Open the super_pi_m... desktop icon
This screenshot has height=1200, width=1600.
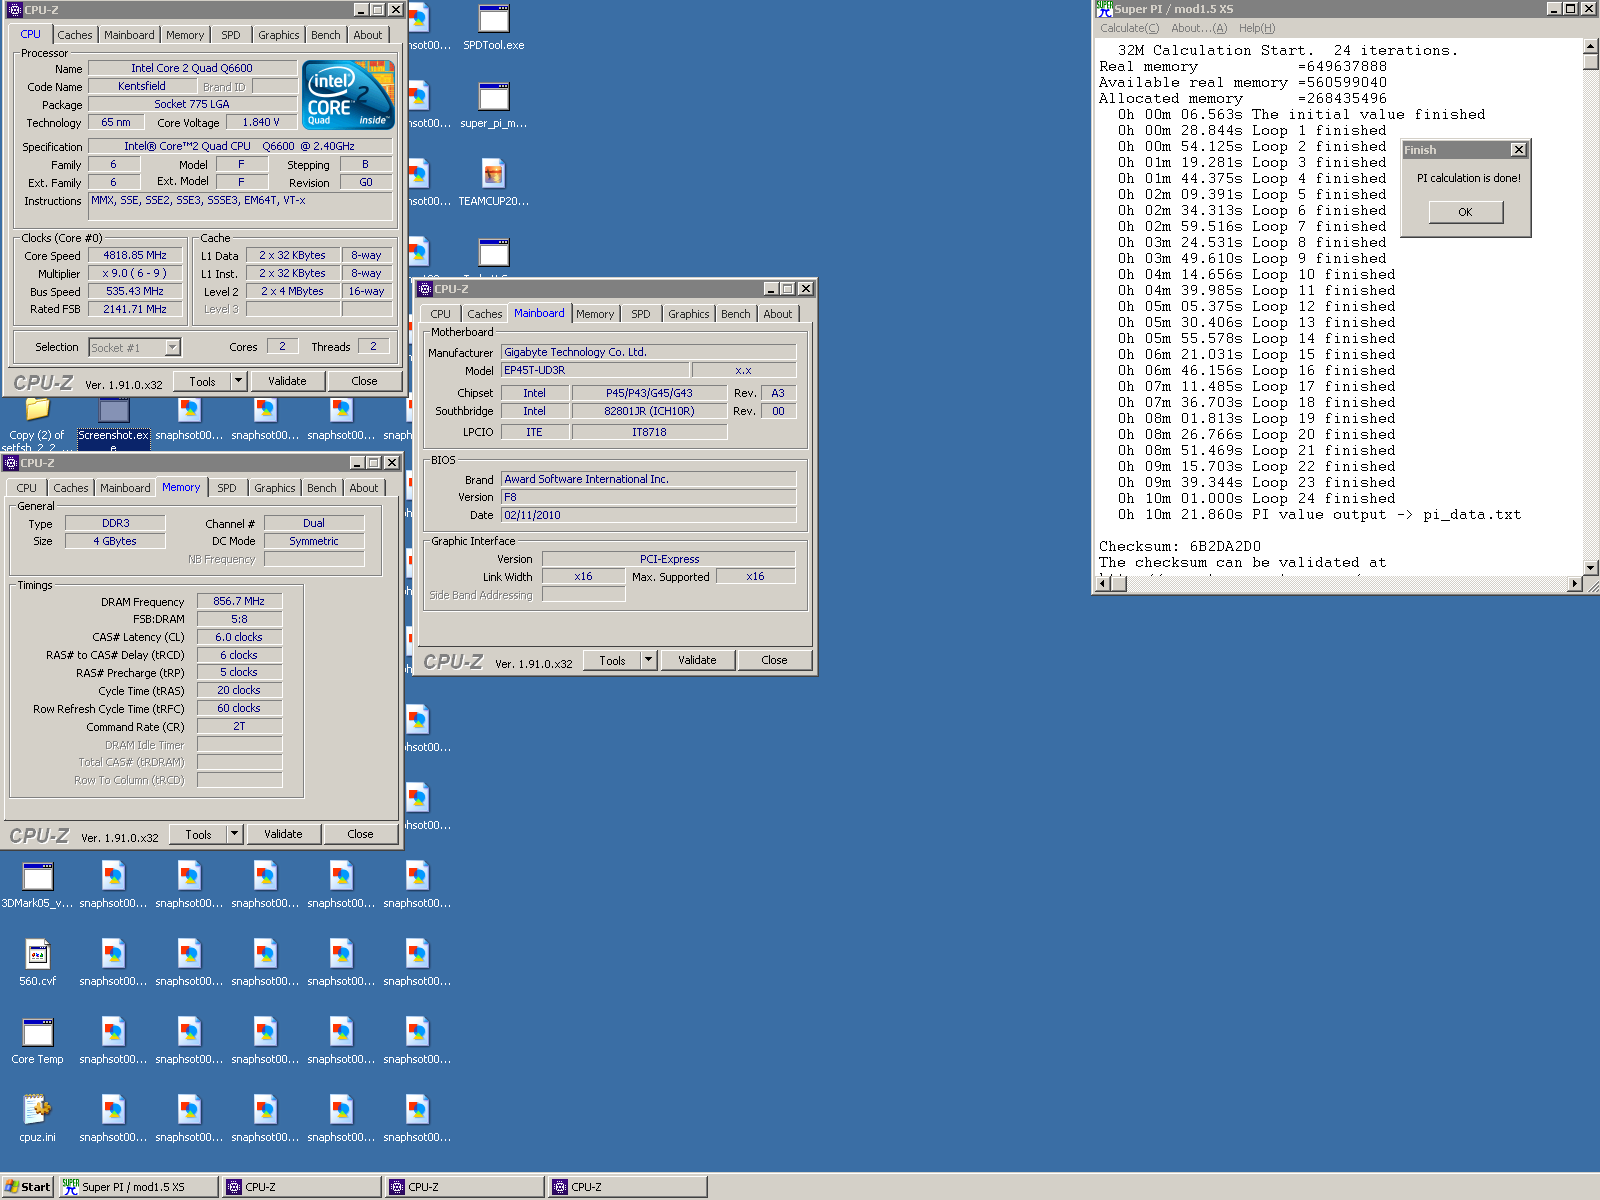click(x=493, y=105)
